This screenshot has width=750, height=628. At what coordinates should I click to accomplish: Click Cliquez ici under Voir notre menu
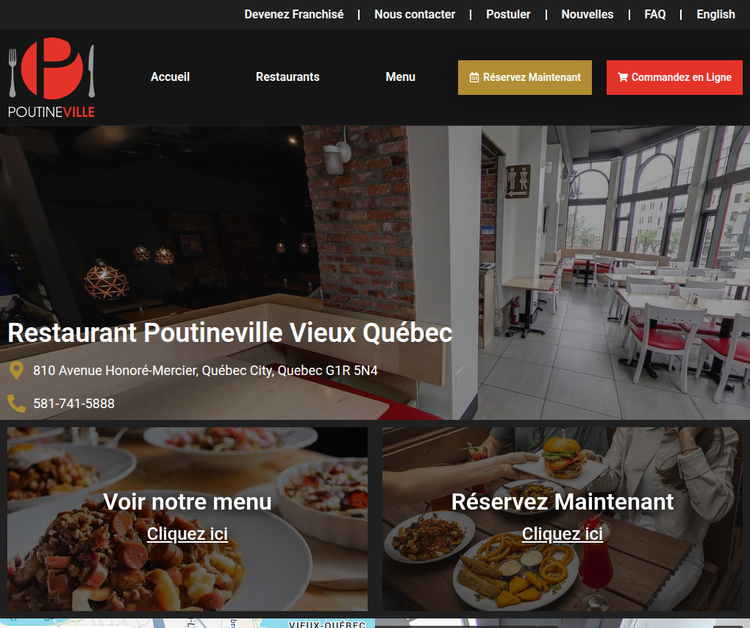coord(188,534)
